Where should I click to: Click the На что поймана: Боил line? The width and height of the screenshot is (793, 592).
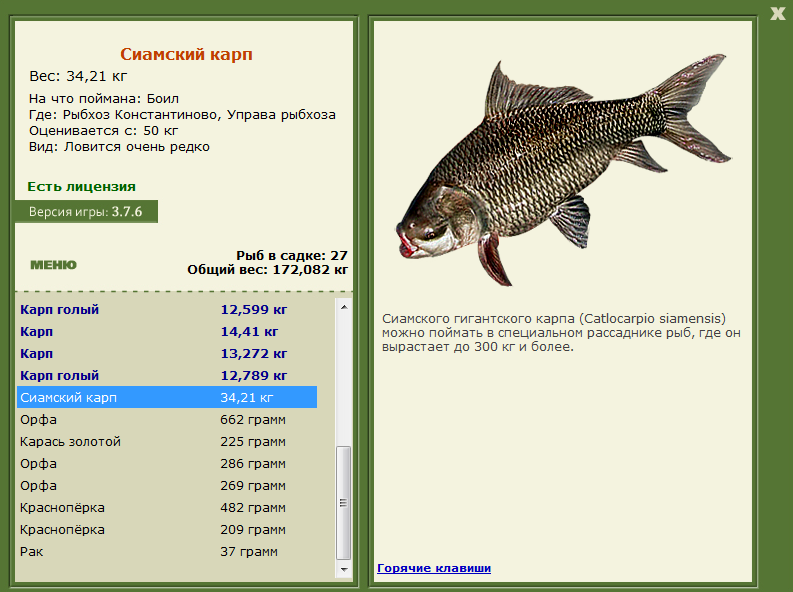pyautogui.click(x=104, y=99)
